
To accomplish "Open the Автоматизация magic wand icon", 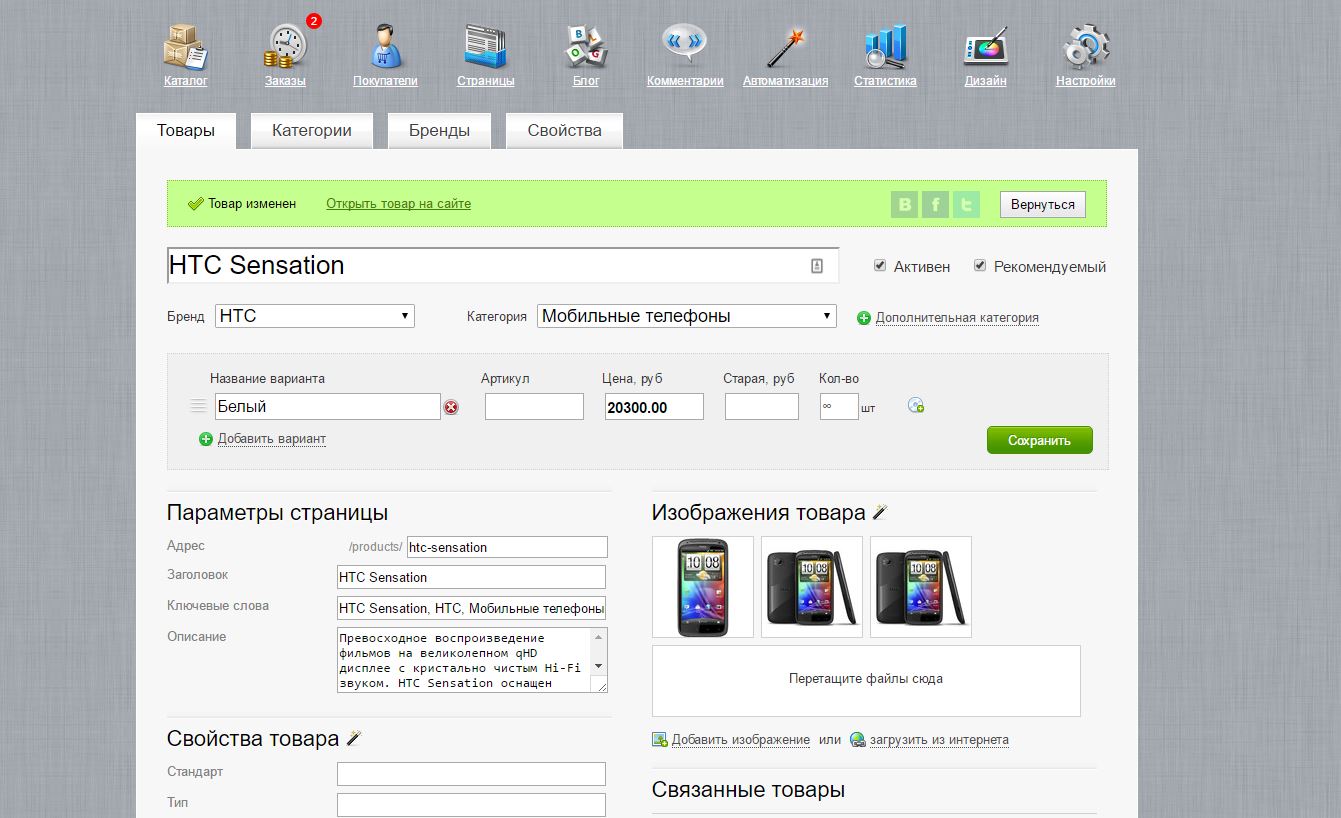I will tap(785, 46).
